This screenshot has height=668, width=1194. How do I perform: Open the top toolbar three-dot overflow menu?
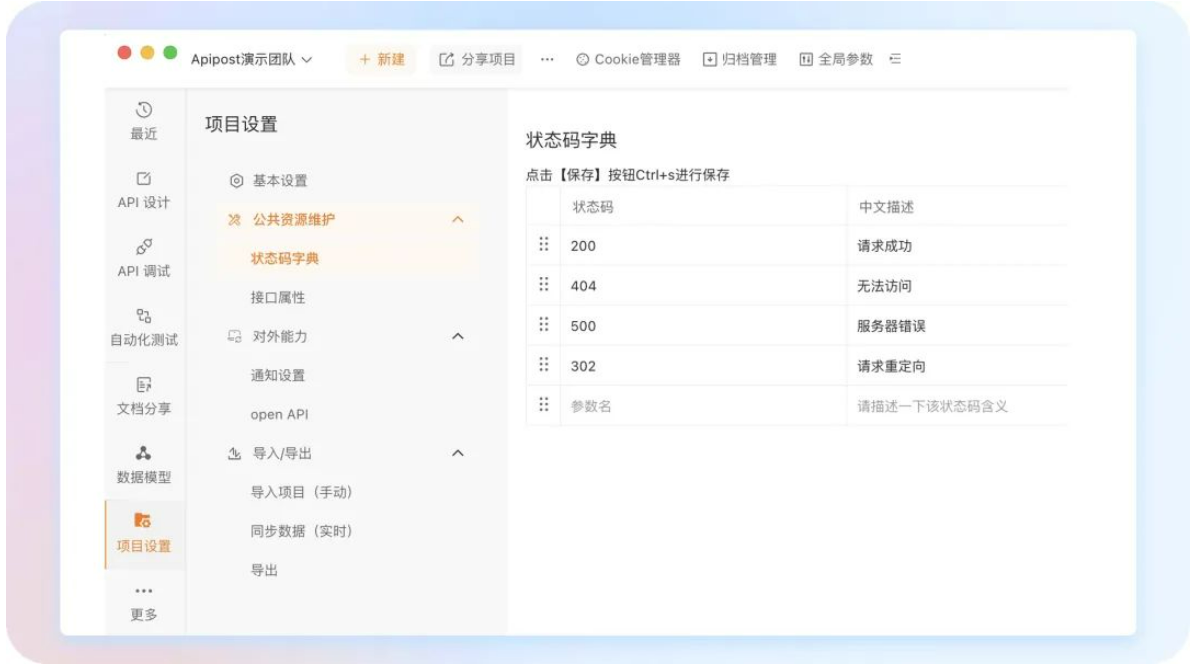(547, 59)
